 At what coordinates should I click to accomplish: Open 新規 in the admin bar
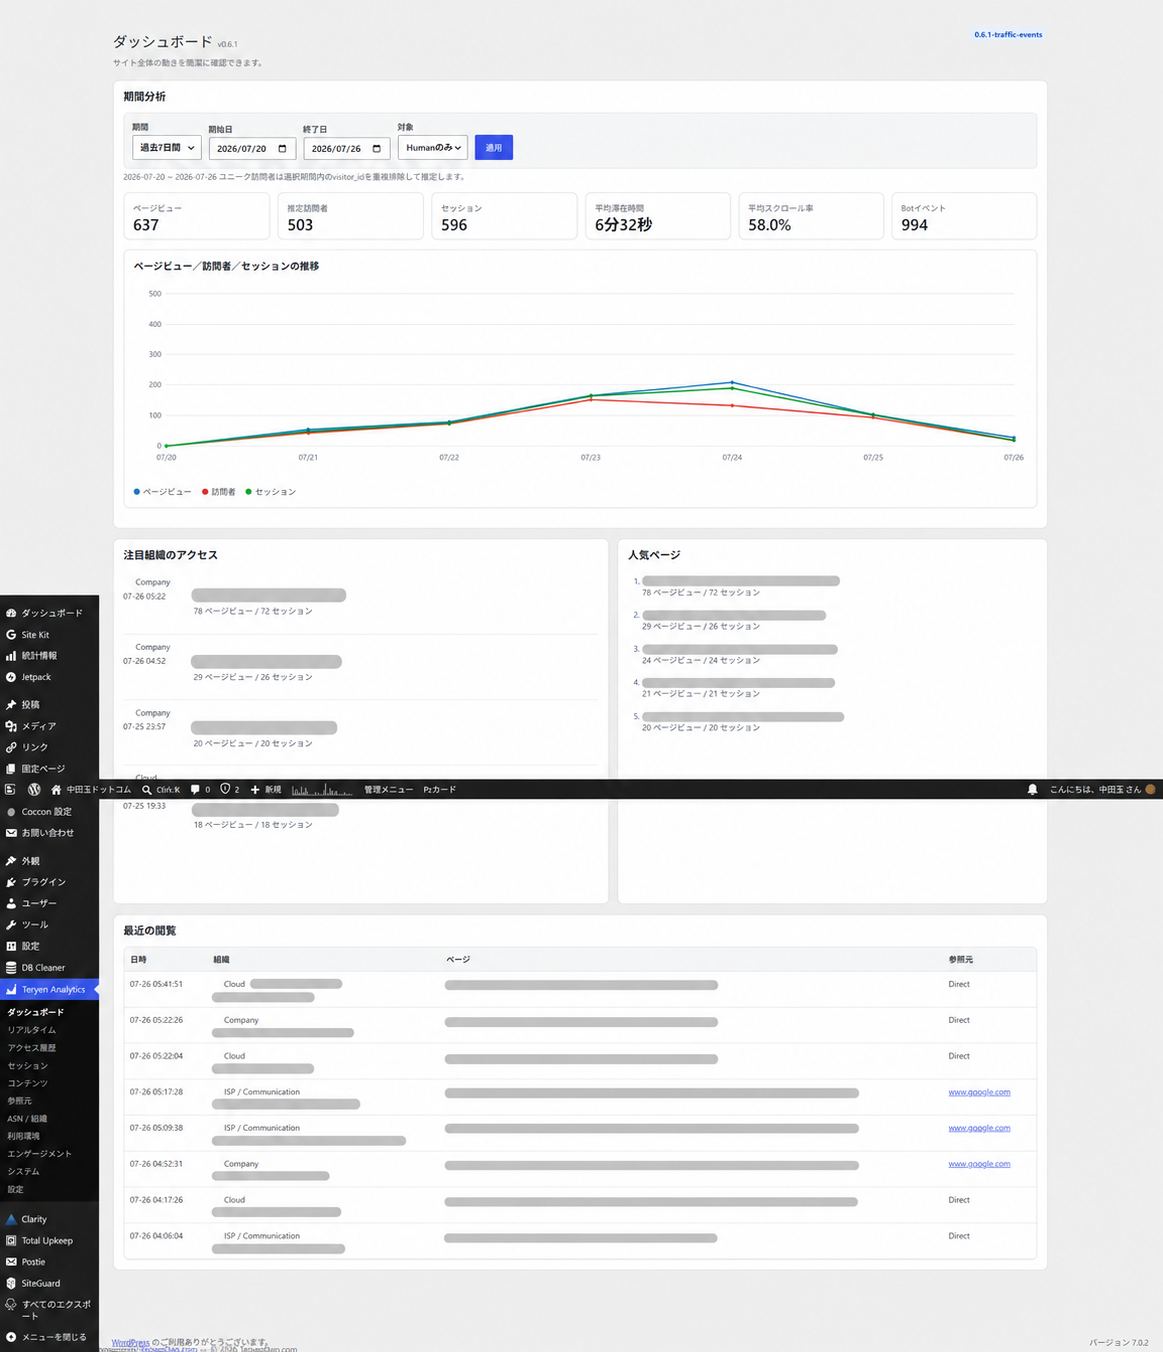(266, 790)
